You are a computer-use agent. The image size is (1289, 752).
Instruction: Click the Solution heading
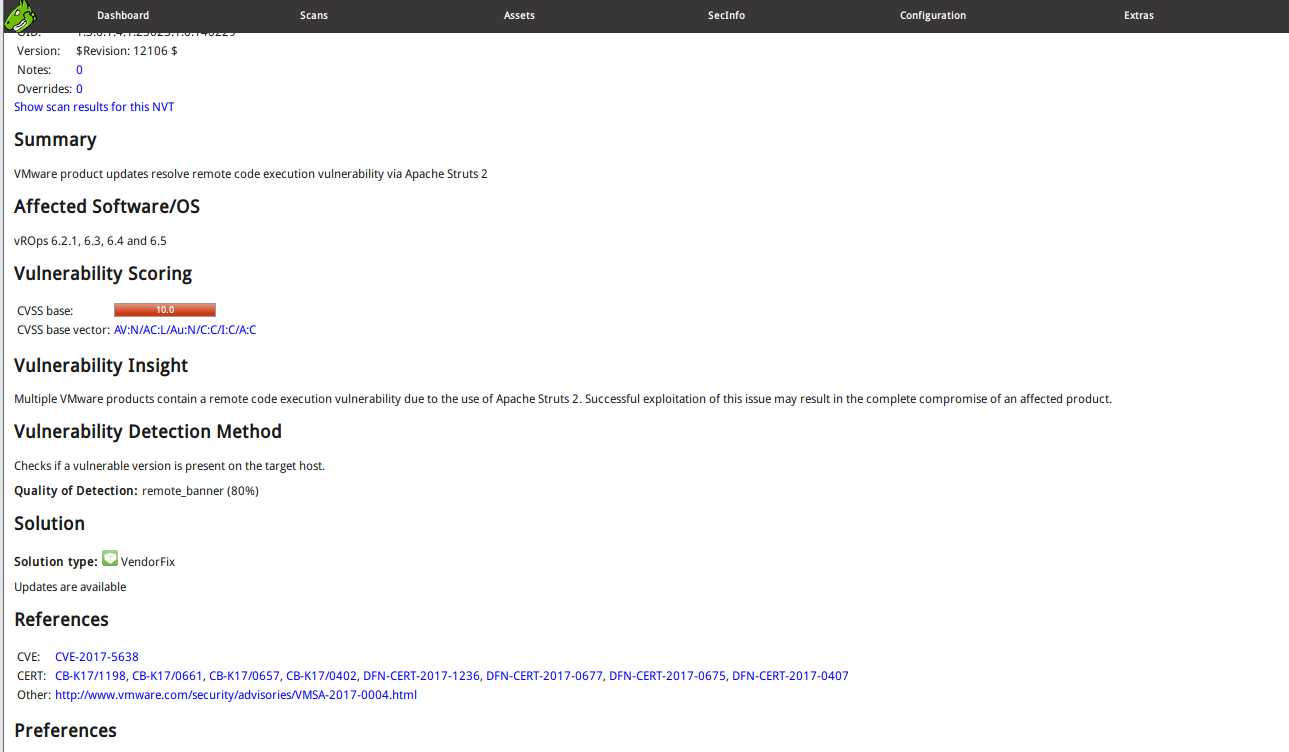(49, 524)
